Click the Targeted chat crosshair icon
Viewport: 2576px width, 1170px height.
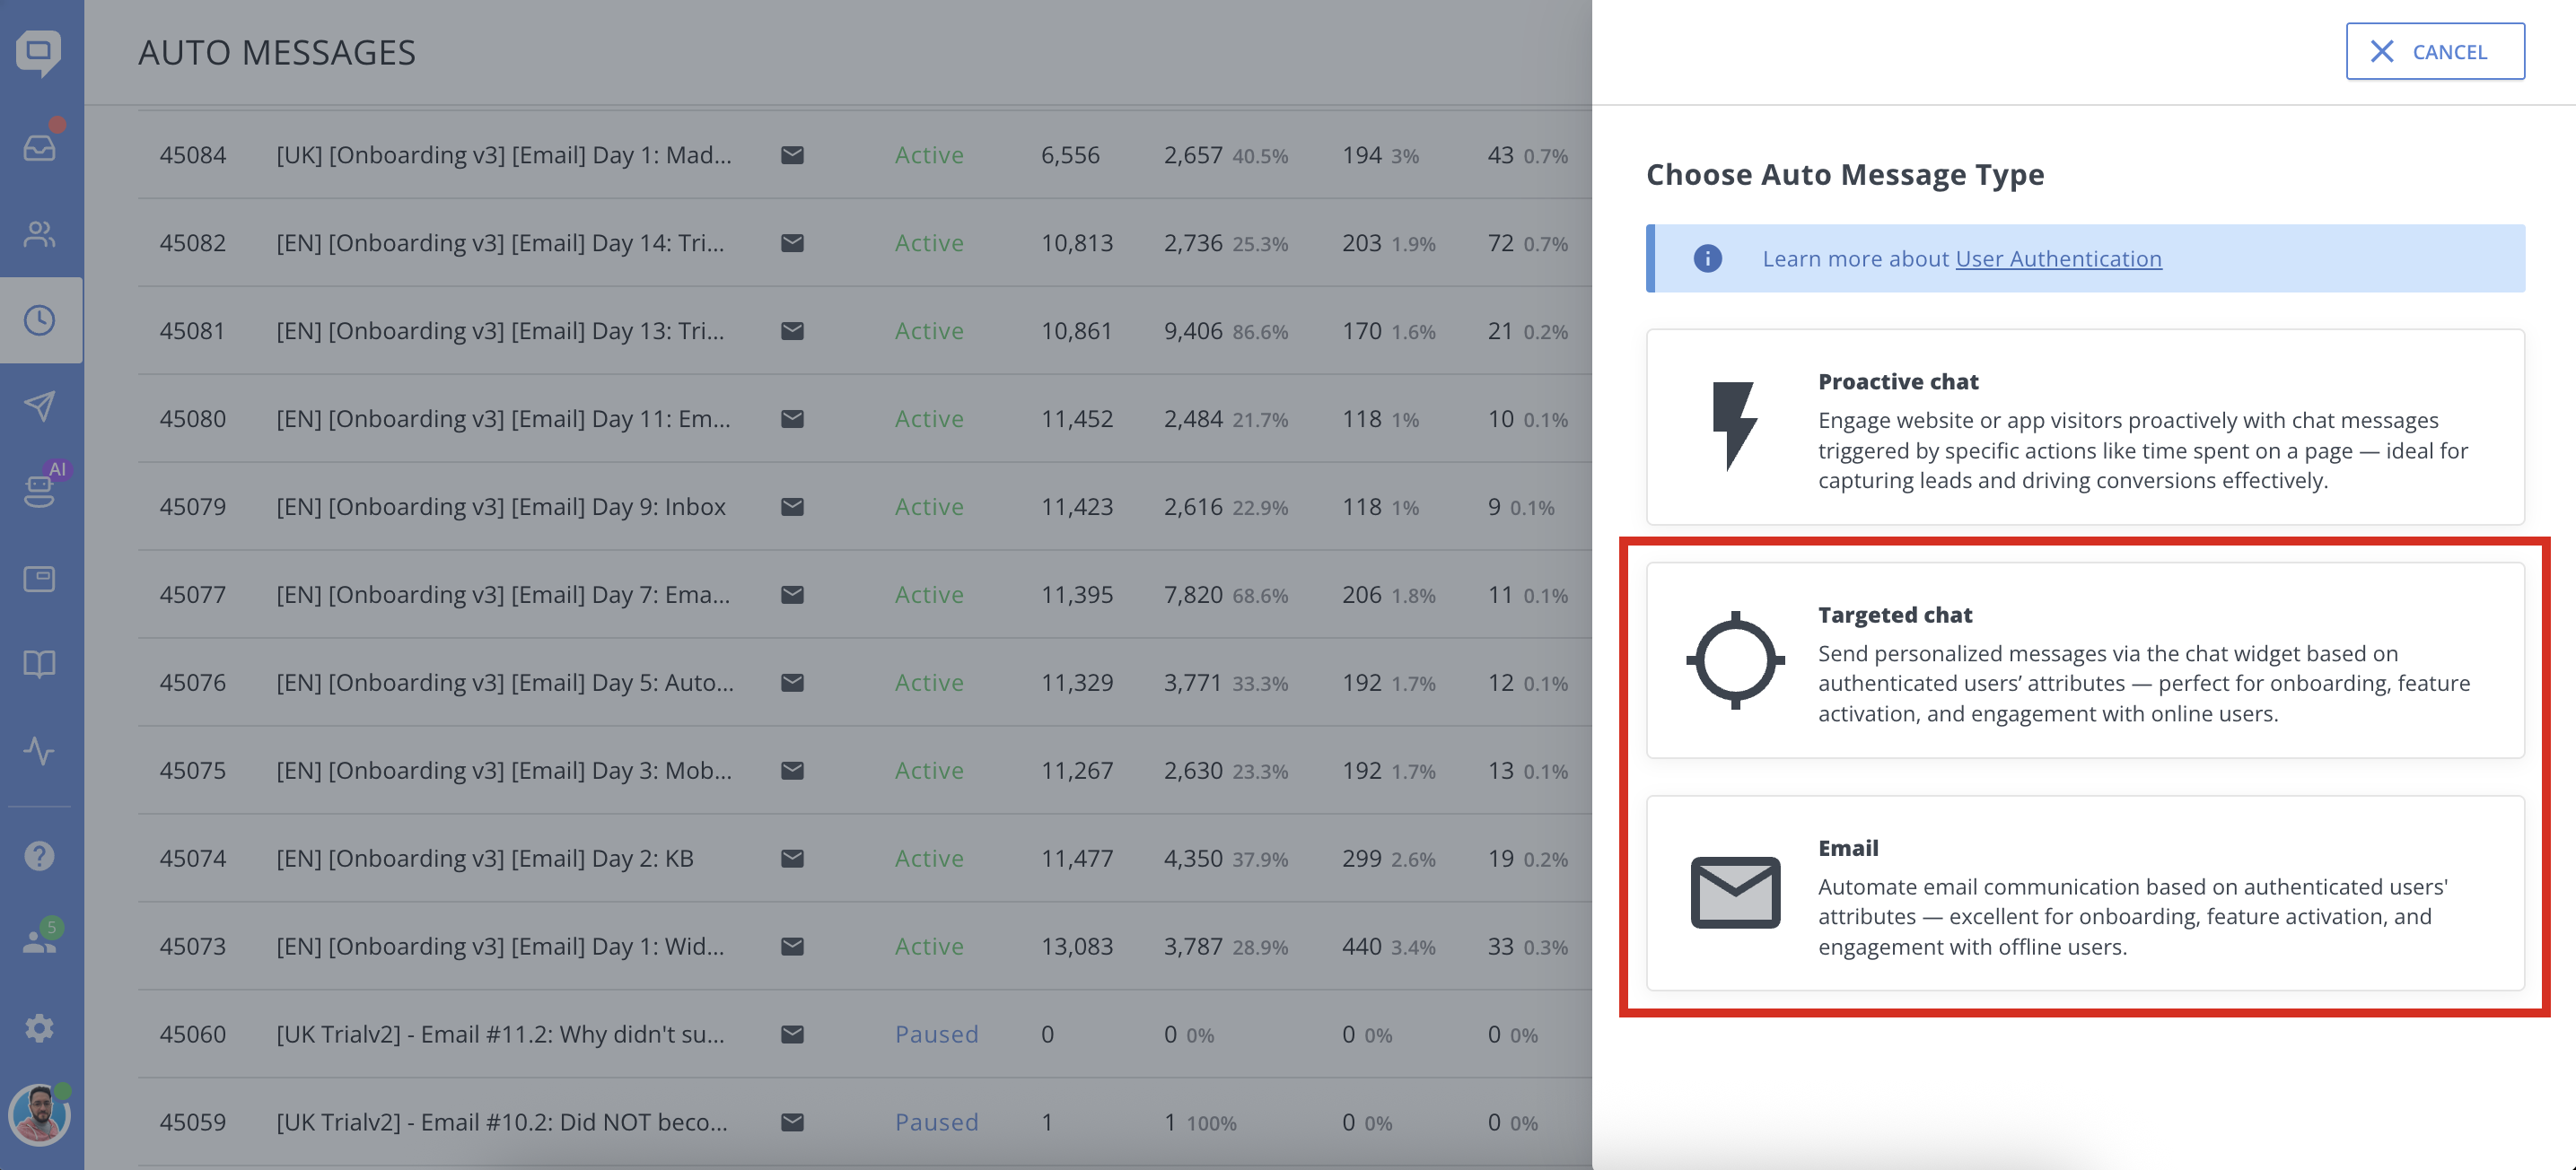[x=1735, y=660]
